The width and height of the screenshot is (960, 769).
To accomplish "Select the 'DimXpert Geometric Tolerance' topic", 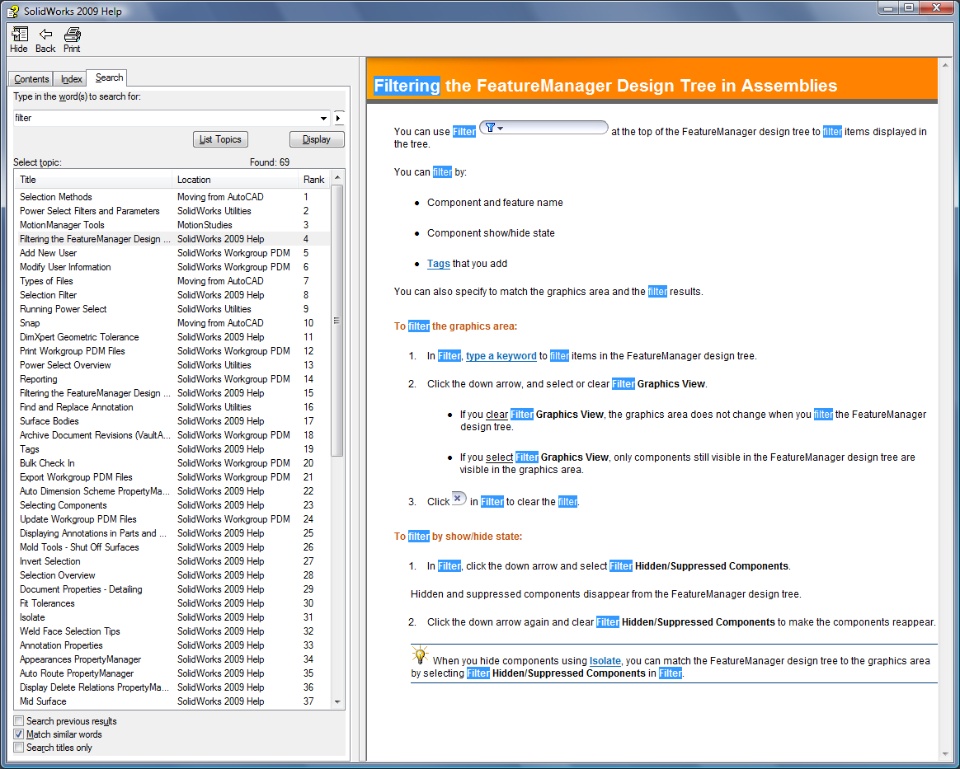I will 172,337.
